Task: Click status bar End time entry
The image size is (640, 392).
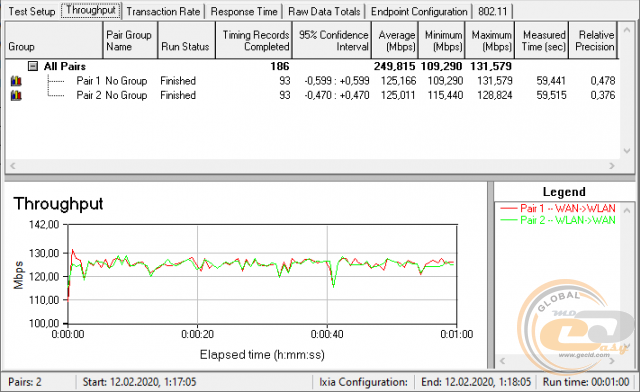Action: click(476, 382)
